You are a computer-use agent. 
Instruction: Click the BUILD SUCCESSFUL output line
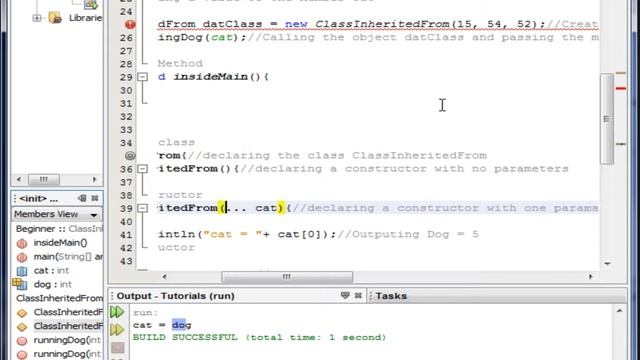pos(259,338)
